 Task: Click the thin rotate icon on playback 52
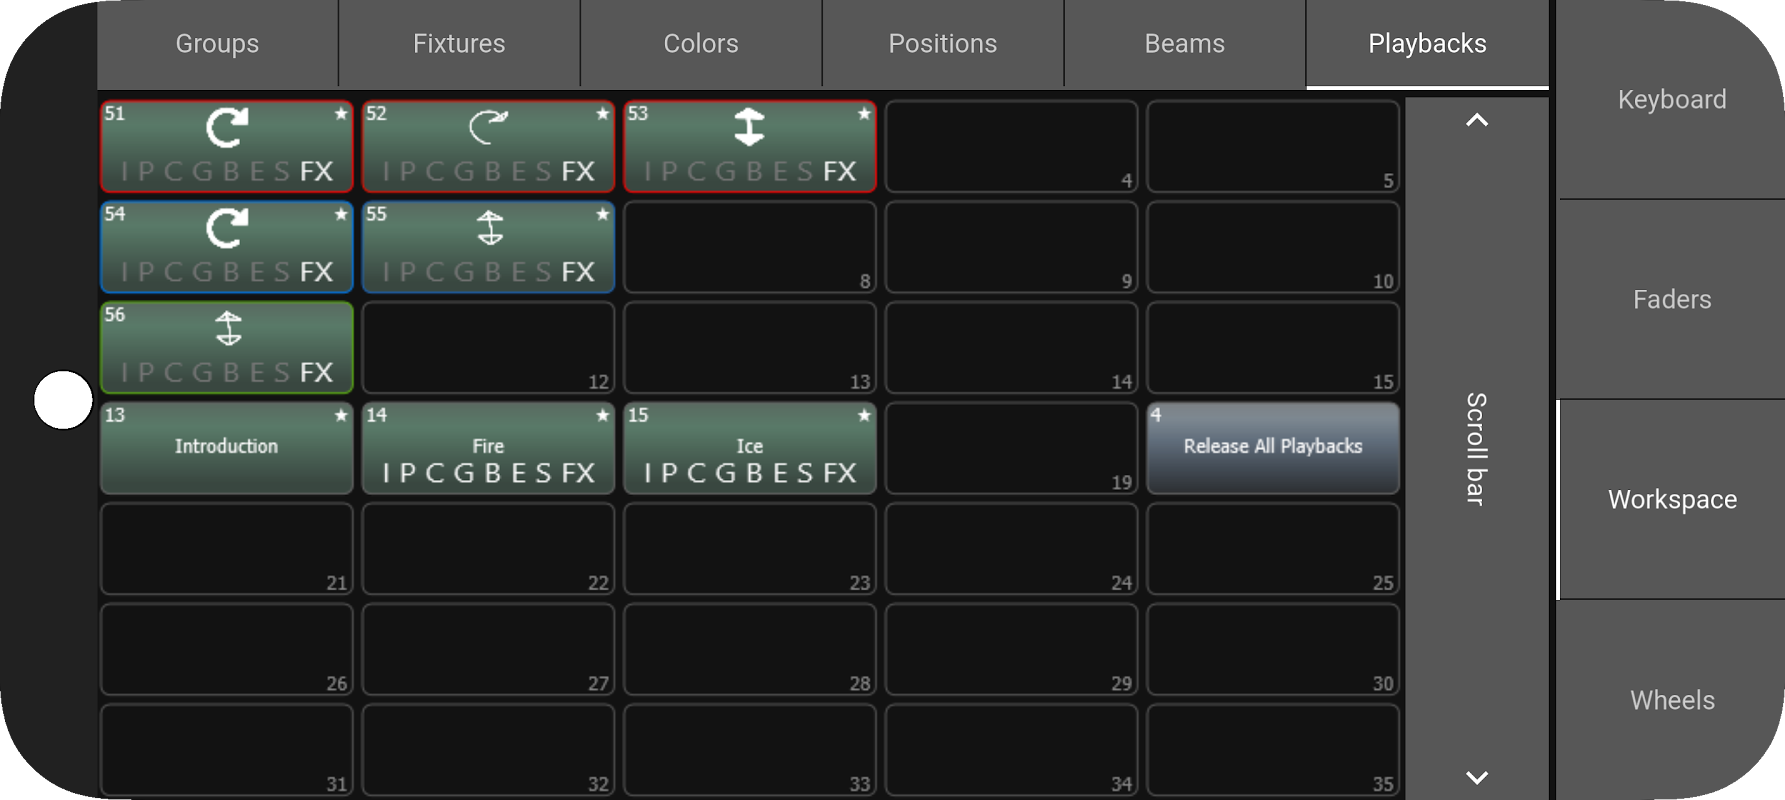point(489,128)
